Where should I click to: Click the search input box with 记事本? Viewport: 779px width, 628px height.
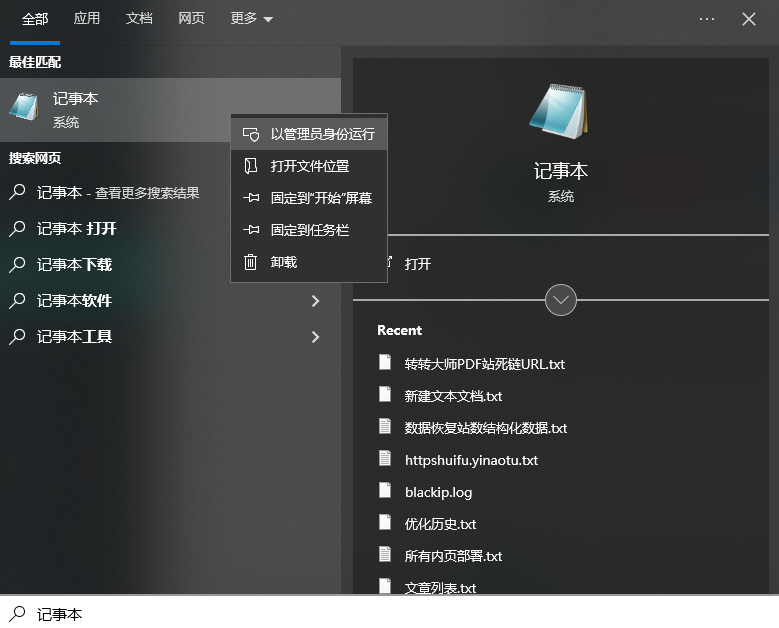pyautogui.click(x=380, y=614)
